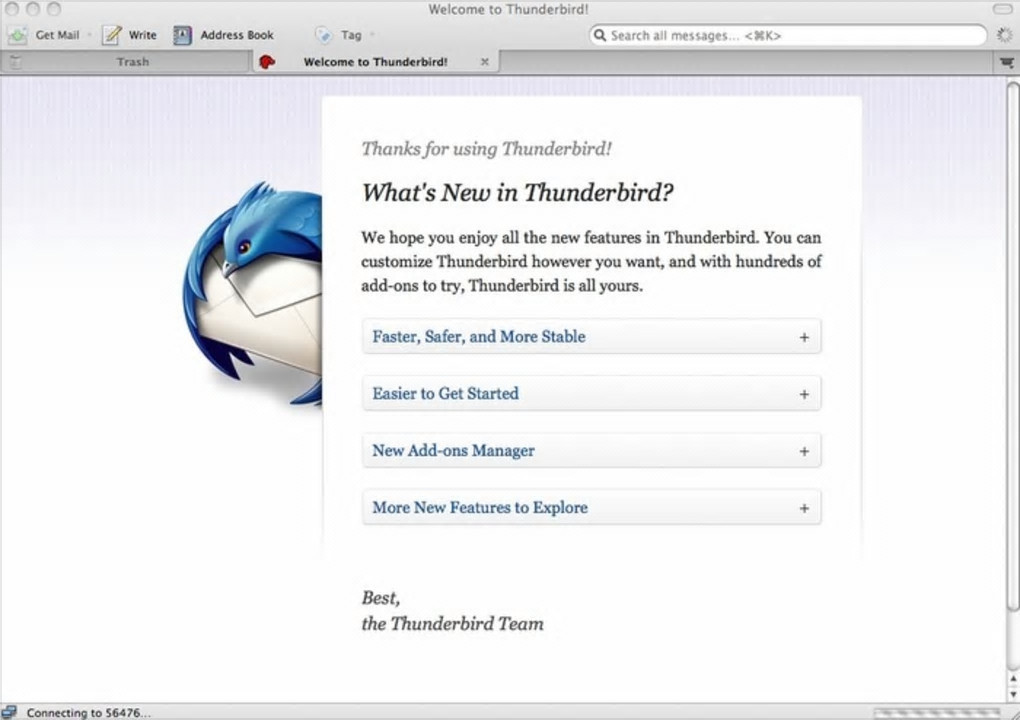Click plus sign beside Easier to Get Started
1020x720 pixels.
point(804,394)
